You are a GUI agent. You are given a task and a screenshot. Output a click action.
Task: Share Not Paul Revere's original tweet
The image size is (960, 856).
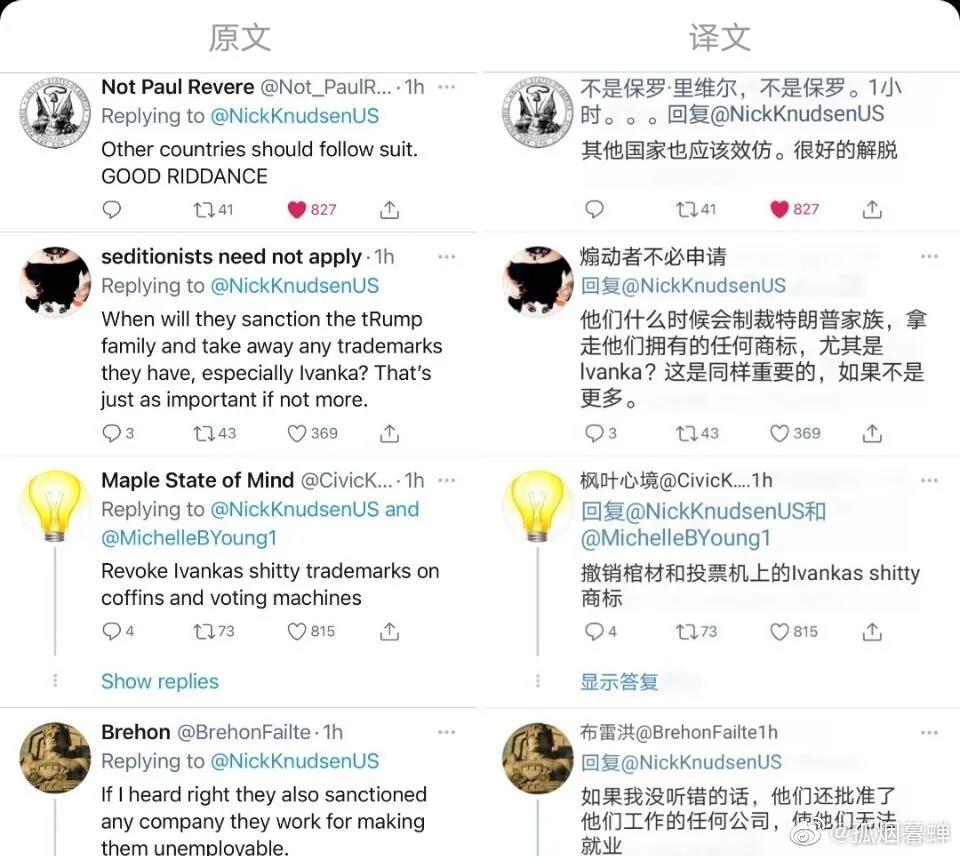coord(389,209)
